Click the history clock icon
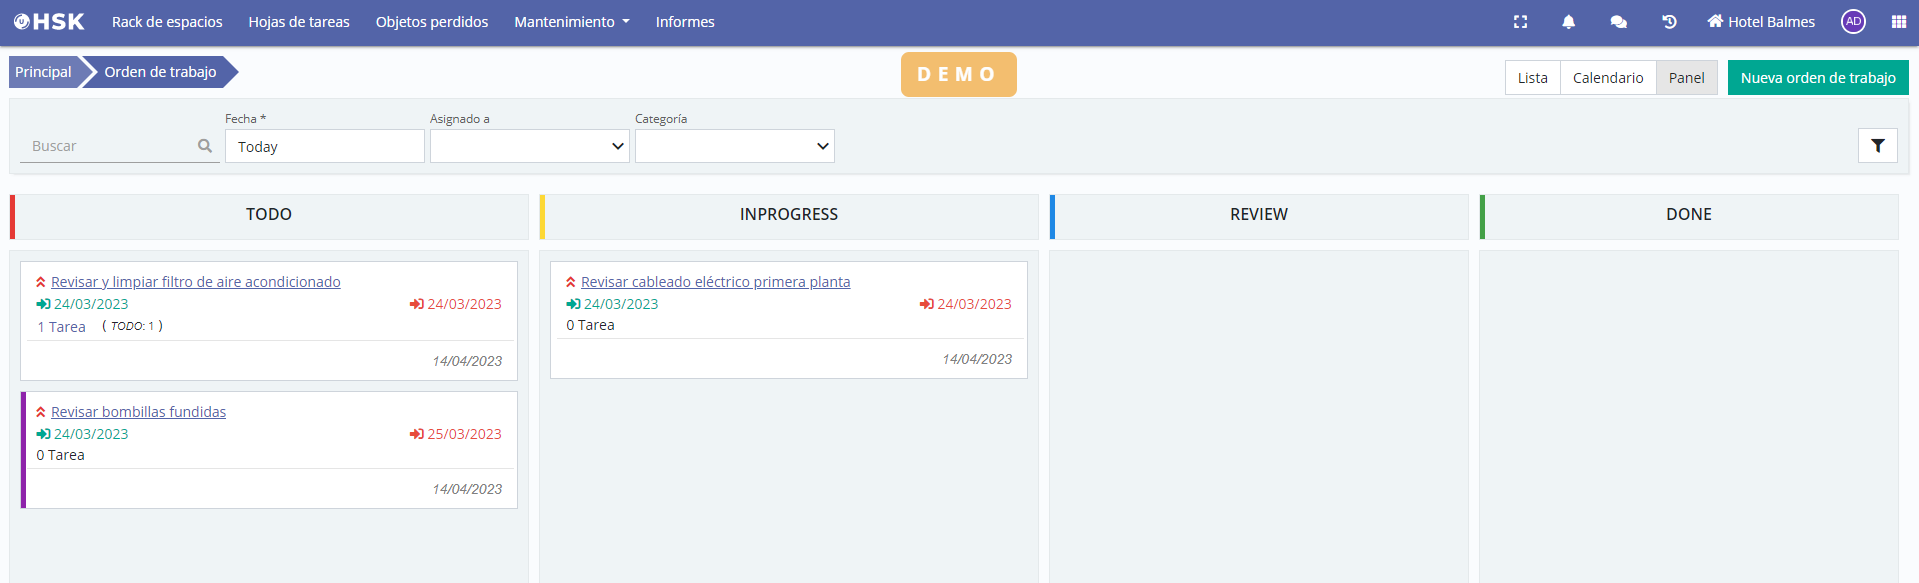 click(x=1669, y=22)
